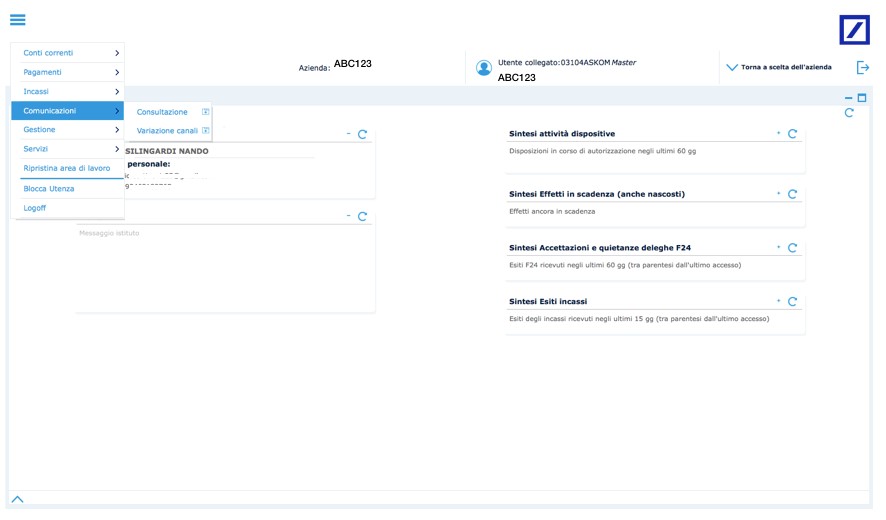Refresh the Sintesi Esiti incassi panel

[x=792, y=302]
